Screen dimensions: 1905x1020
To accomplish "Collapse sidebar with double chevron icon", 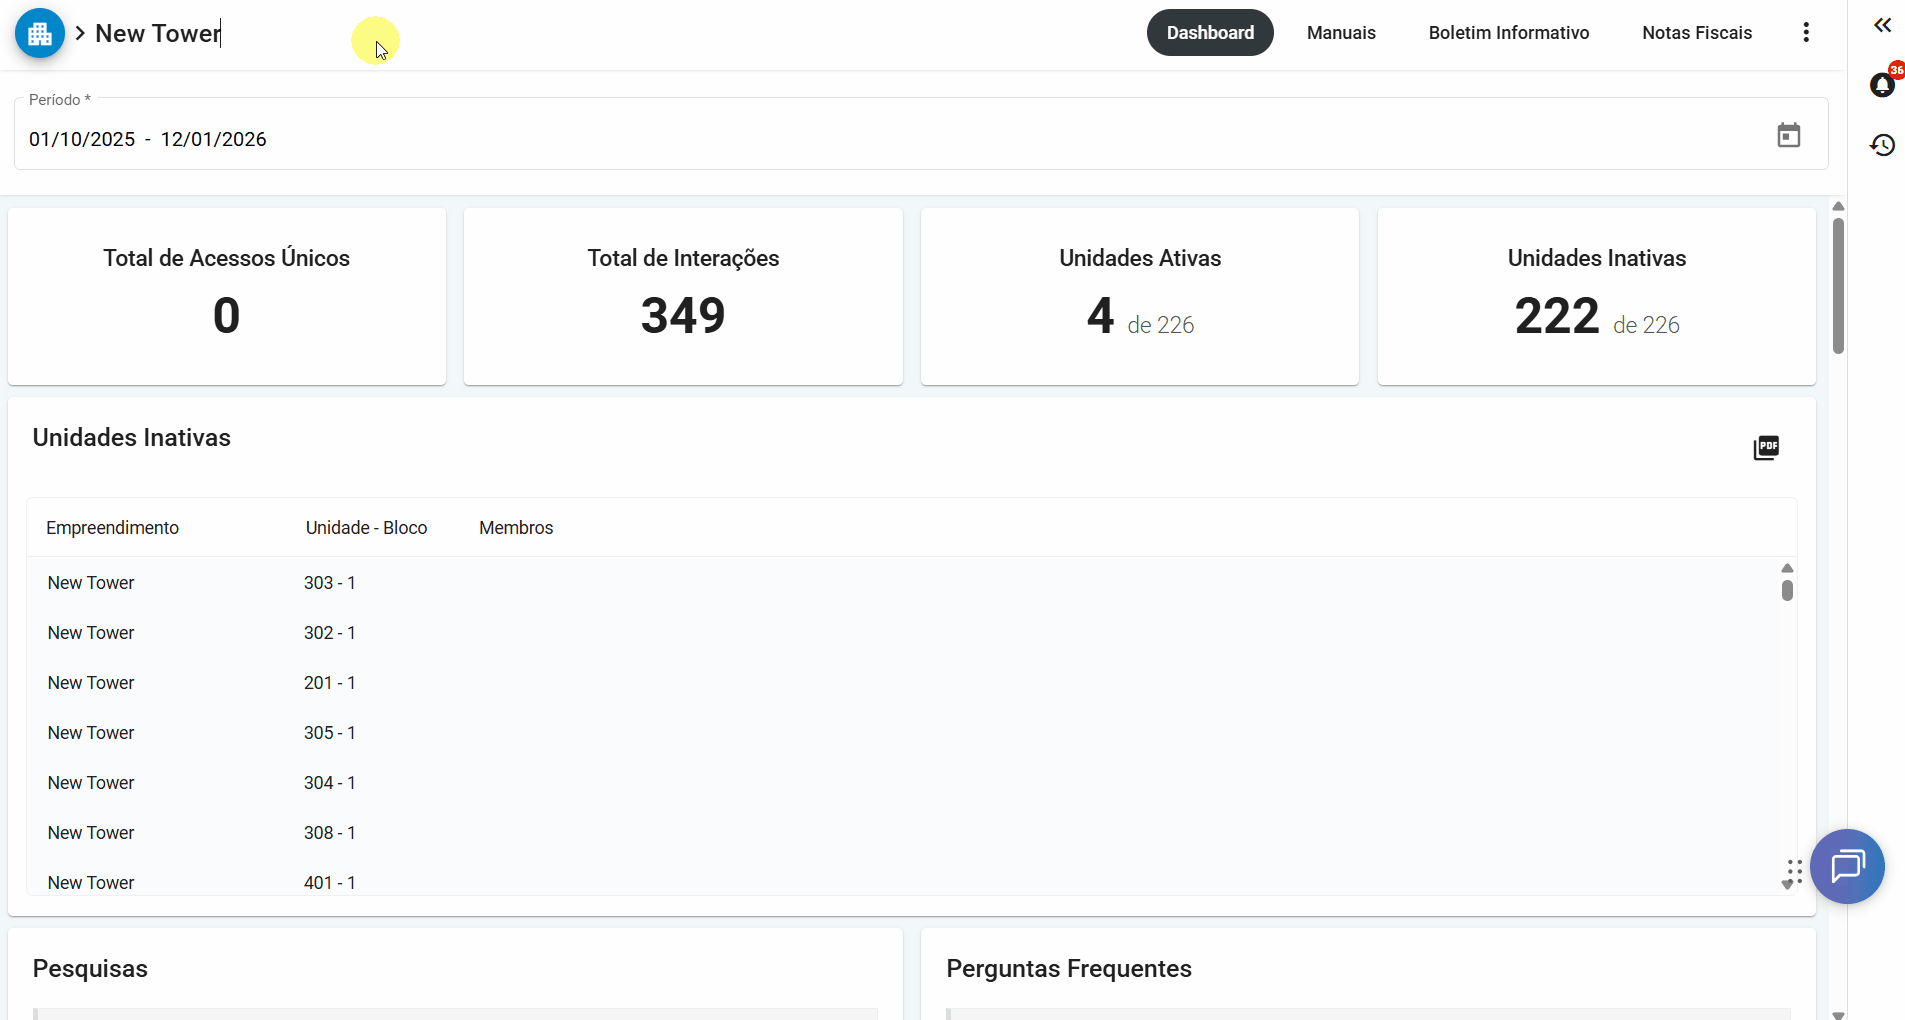I will coord(1882,25).
